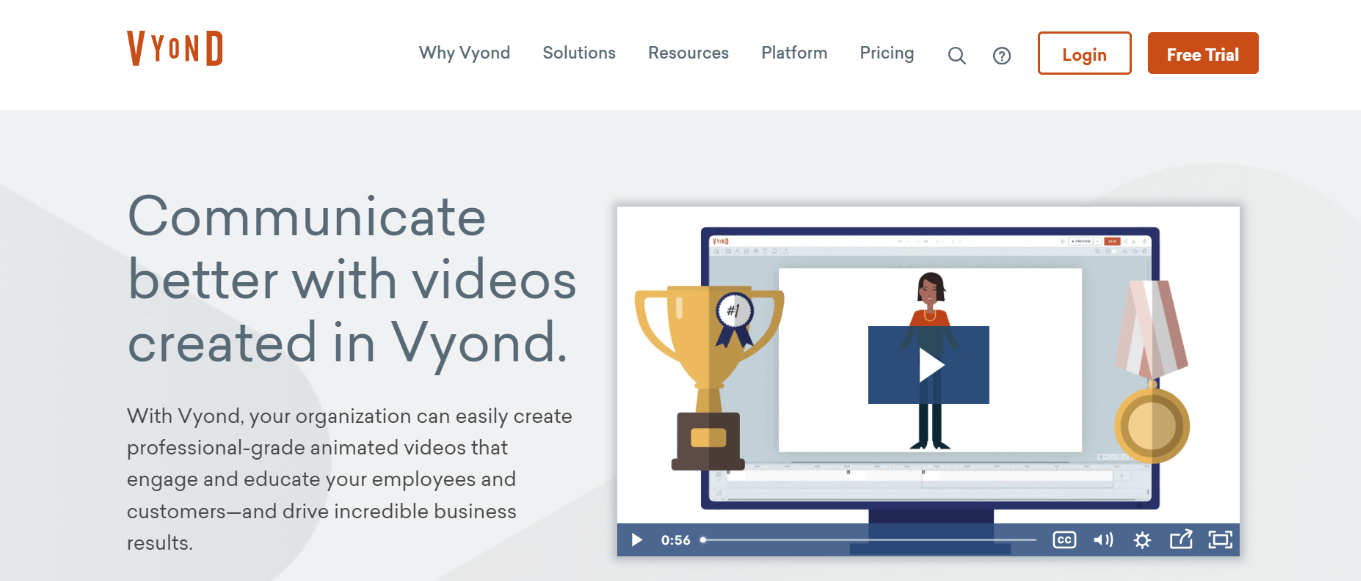Open the Platform menu

pos(794,53)
